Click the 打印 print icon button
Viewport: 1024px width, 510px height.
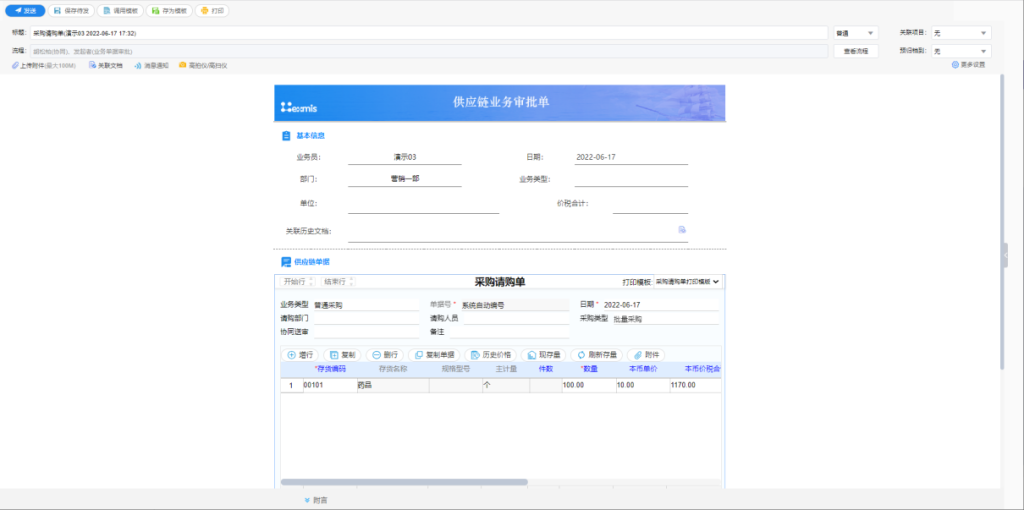tap(212, 11)
